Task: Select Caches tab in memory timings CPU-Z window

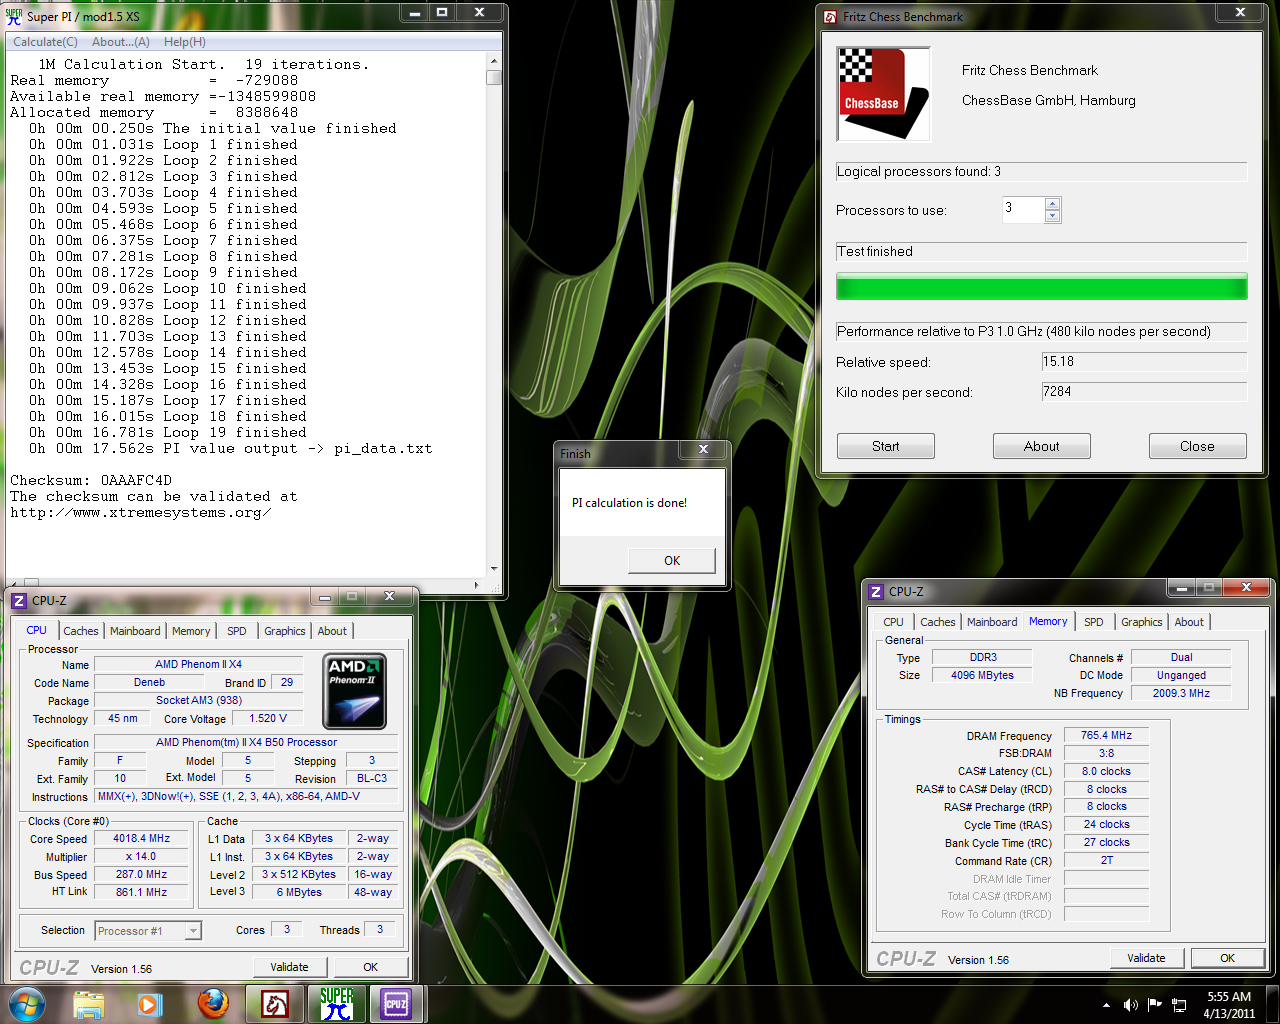Action: tap(938, 622)
